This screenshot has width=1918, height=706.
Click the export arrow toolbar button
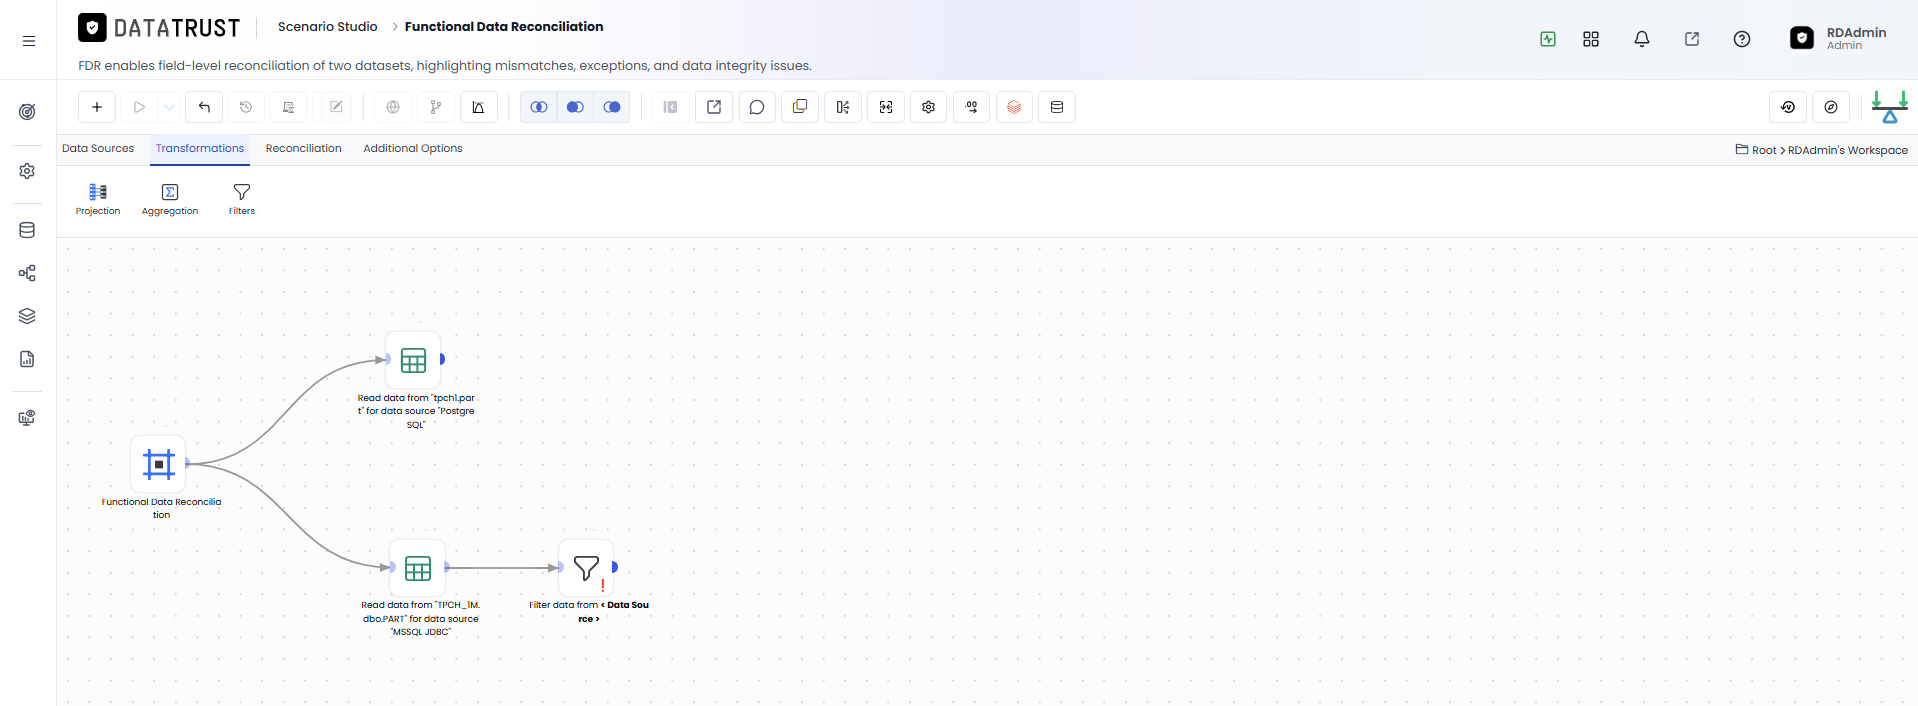point(714,107)
